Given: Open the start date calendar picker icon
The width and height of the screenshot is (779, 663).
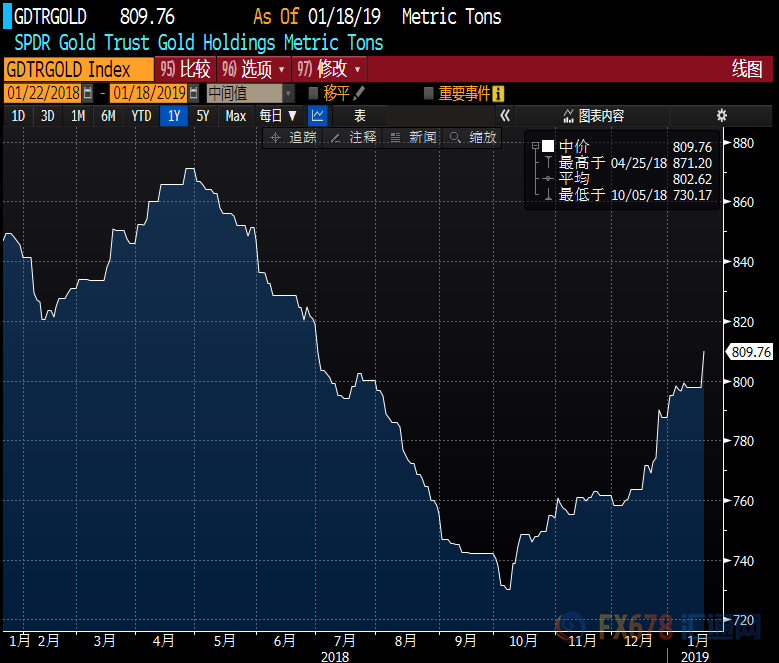Looking at the screenshot, I should pyautogui.click(x=88, y=93).
